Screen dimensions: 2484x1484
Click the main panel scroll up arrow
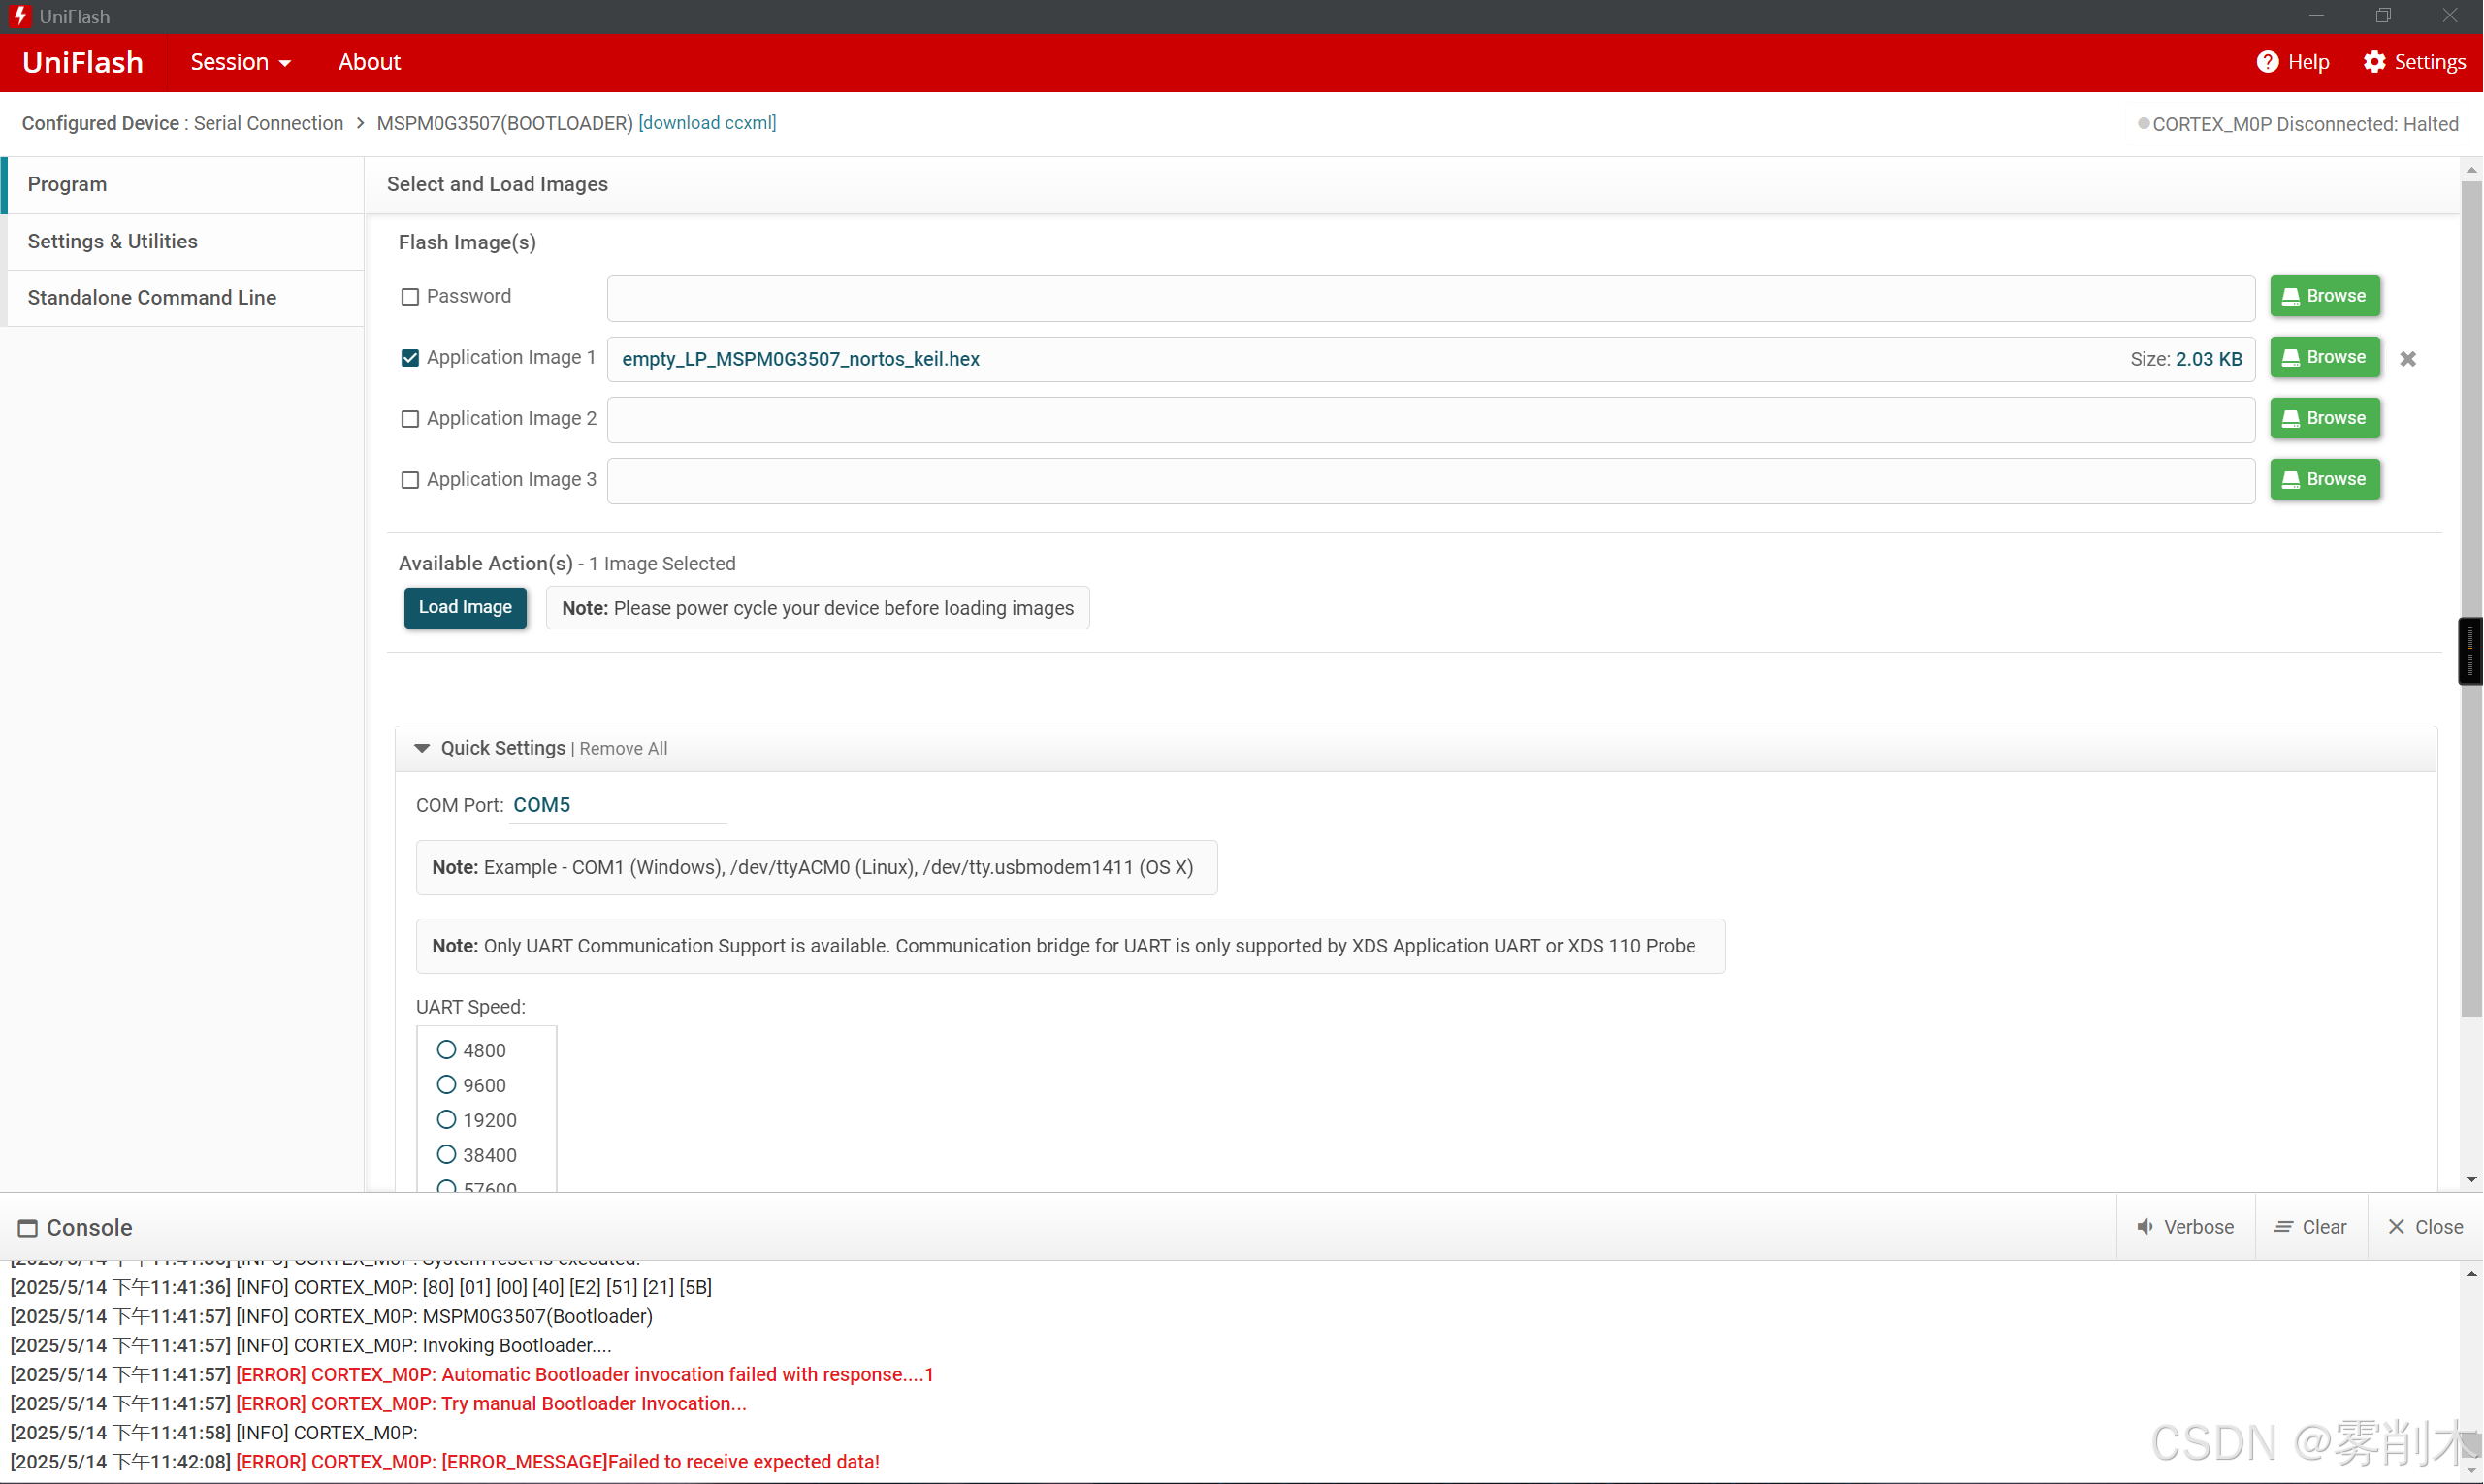pos(2471,170)
